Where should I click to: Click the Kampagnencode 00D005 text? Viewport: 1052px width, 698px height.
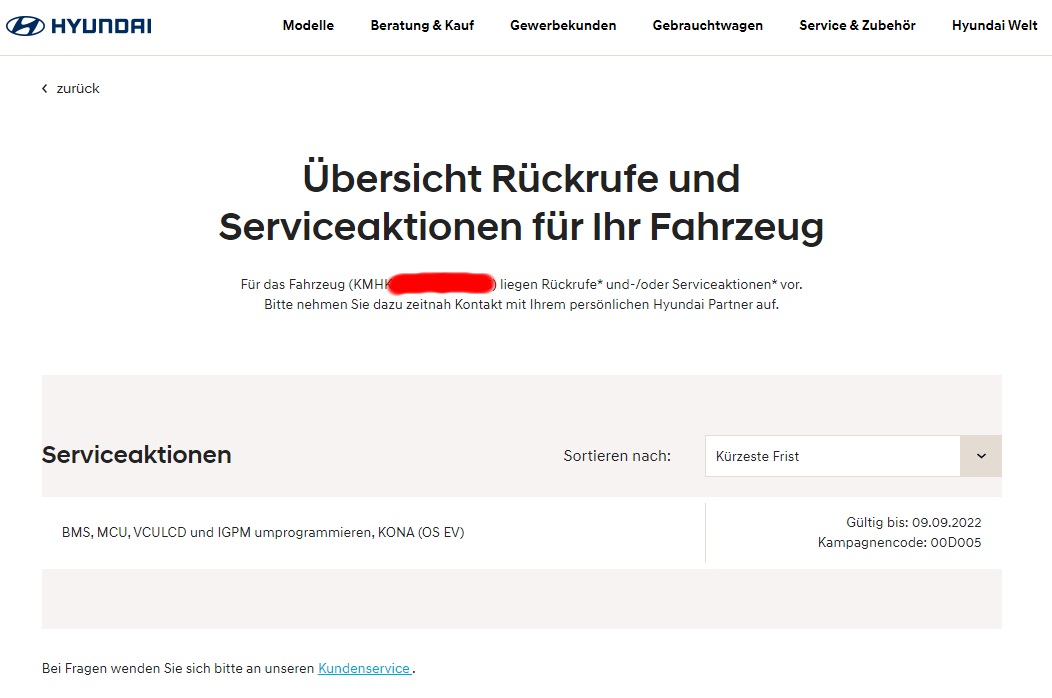tap(899, 543)
